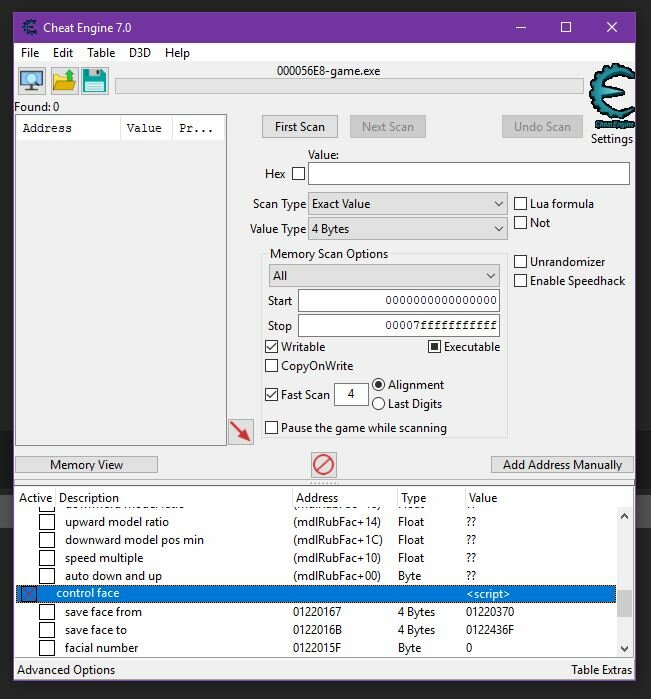Click the Active column header
Image resolution: width=651 pixels, height=699 pixels.
pyautogui.click(x=36, y=498)
